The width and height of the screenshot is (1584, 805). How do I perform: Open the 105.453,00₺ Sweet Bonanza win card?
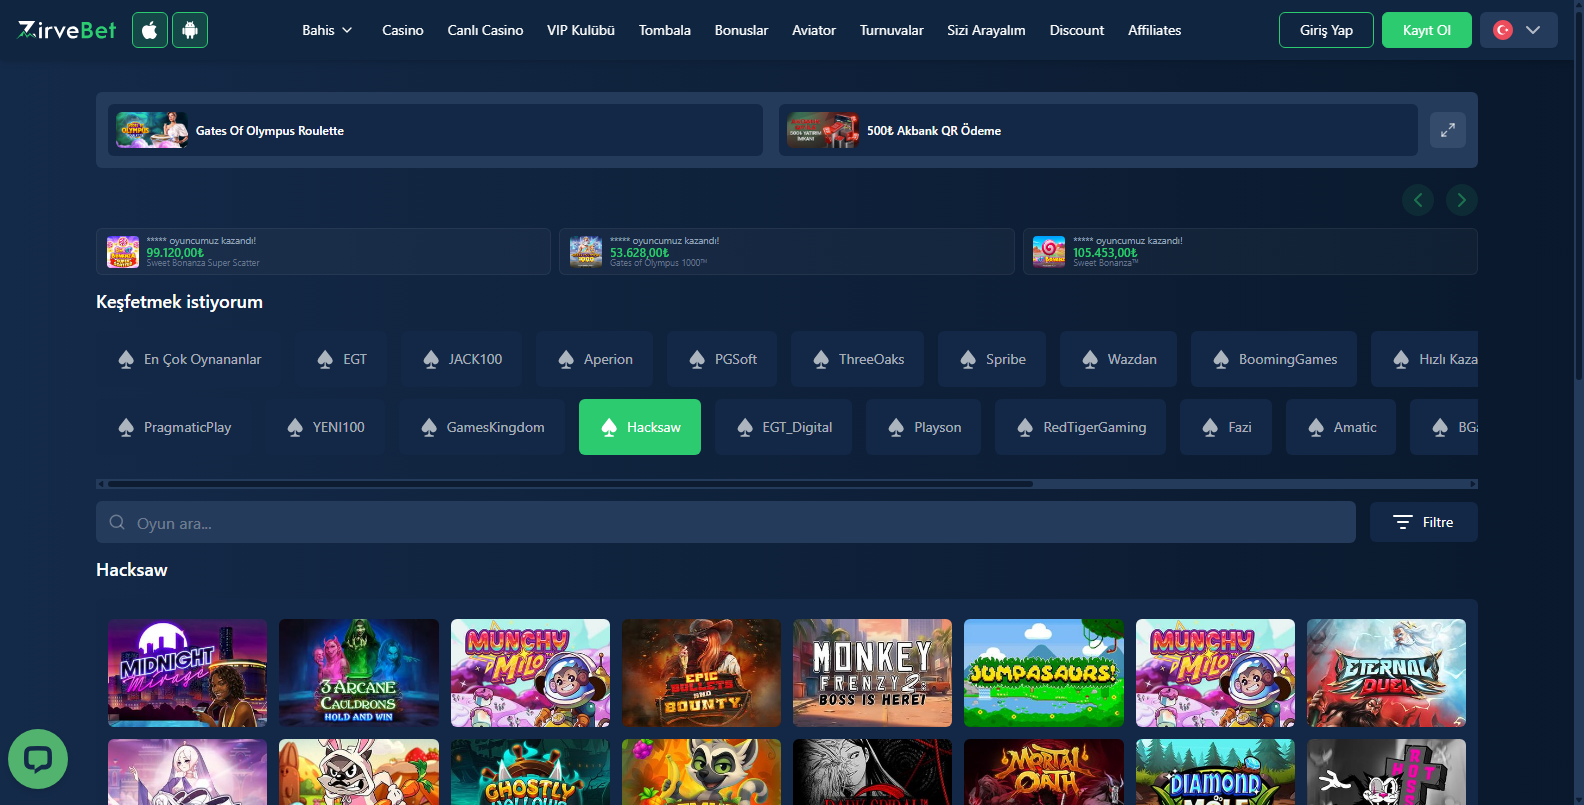coord(1250,252)
